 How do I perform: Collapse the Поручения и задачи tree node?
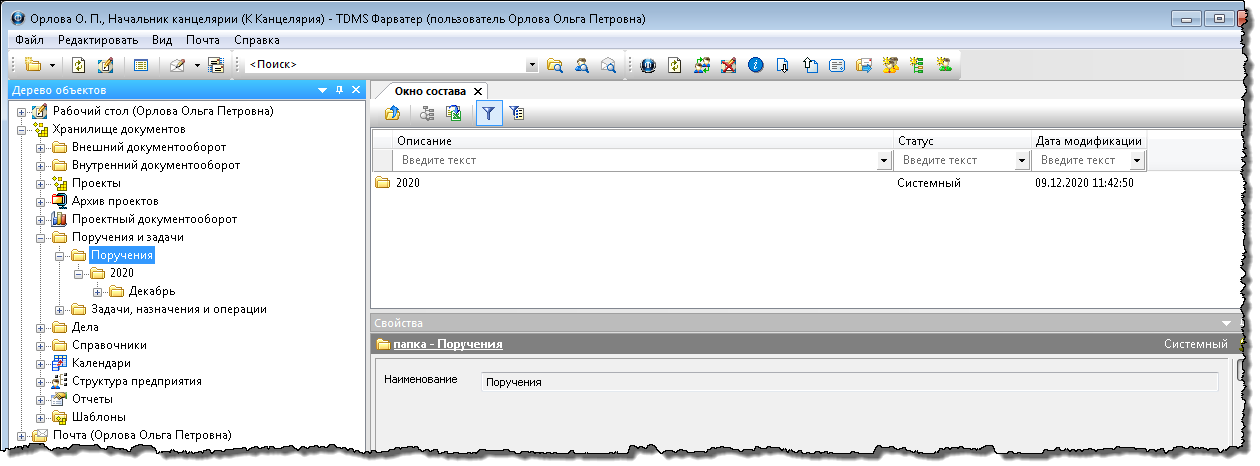point(41,238)
